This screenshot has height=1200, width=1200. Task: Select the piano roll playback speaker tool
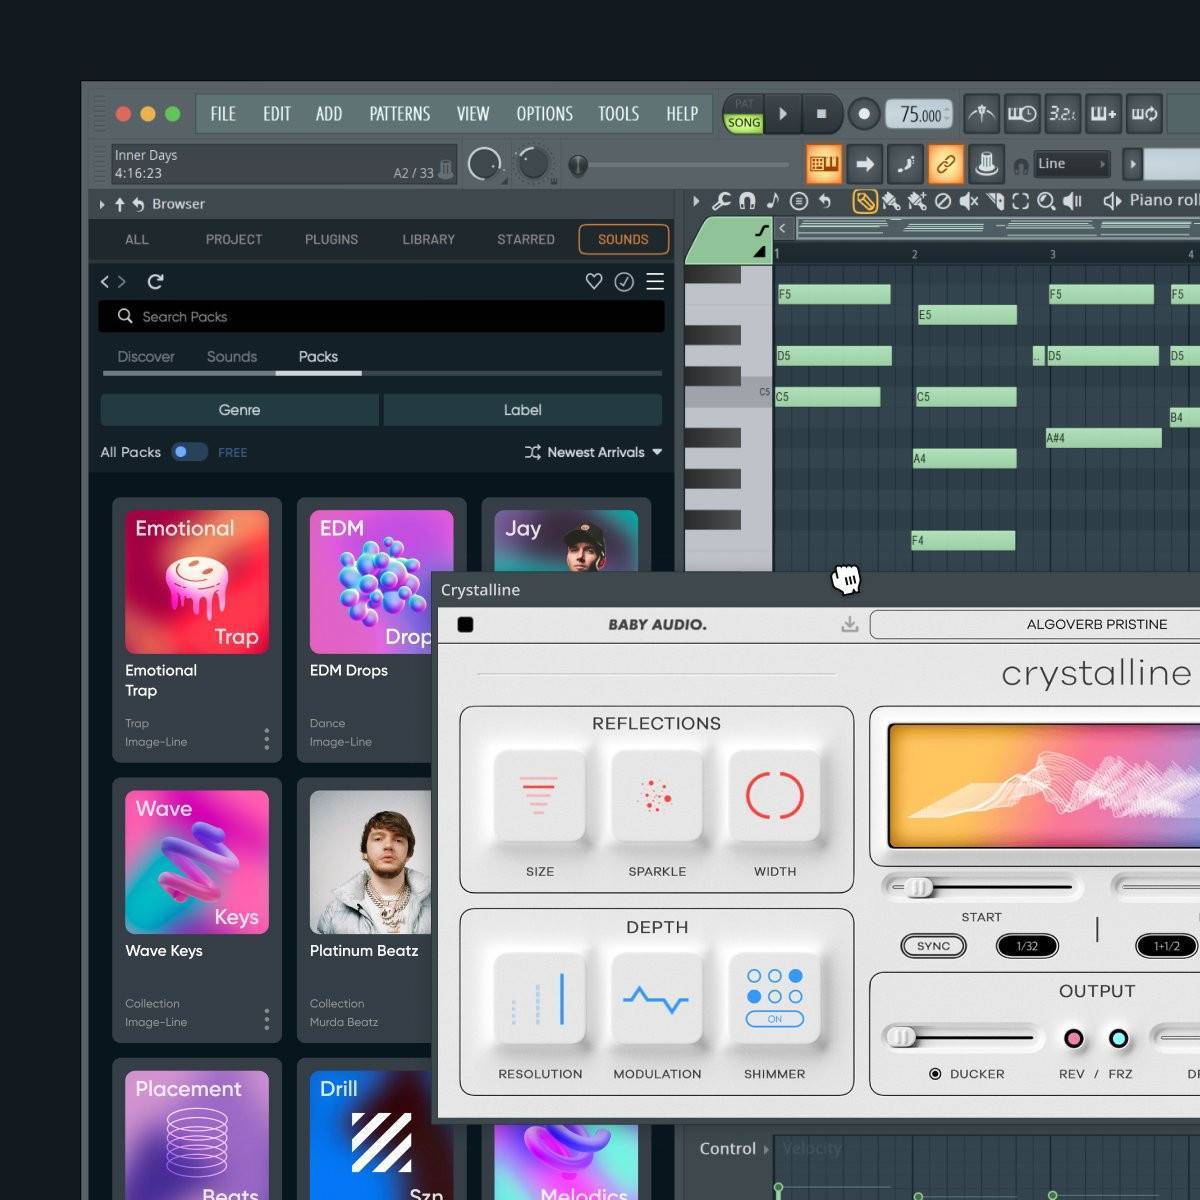(x=1072, y=201)
